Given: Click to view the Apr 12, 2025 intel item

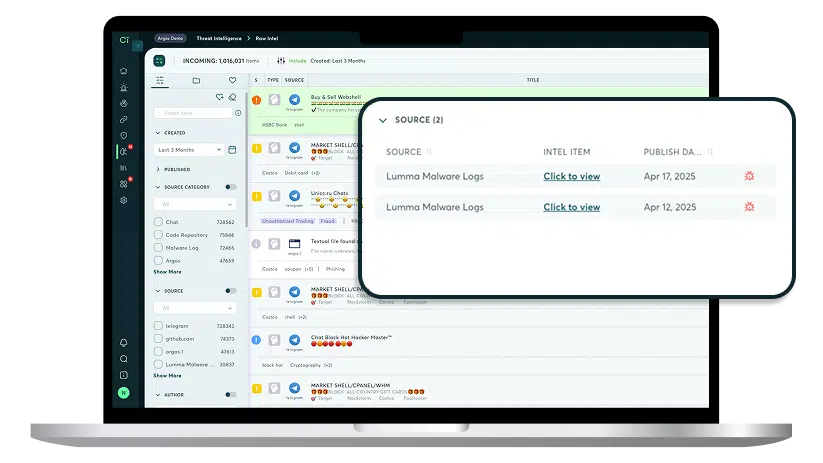Looking at the screenshot, I should [571, 207].
